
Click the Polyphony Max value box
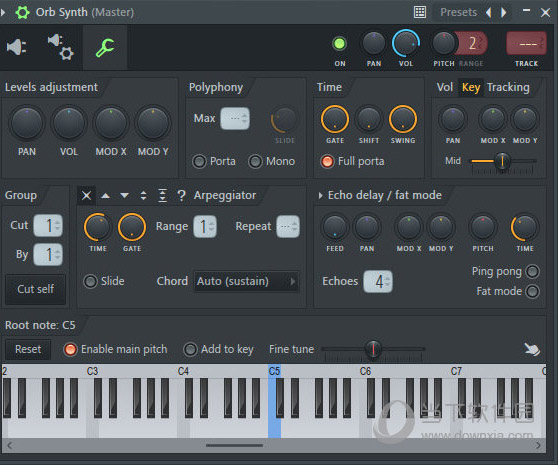coord(235,118)
